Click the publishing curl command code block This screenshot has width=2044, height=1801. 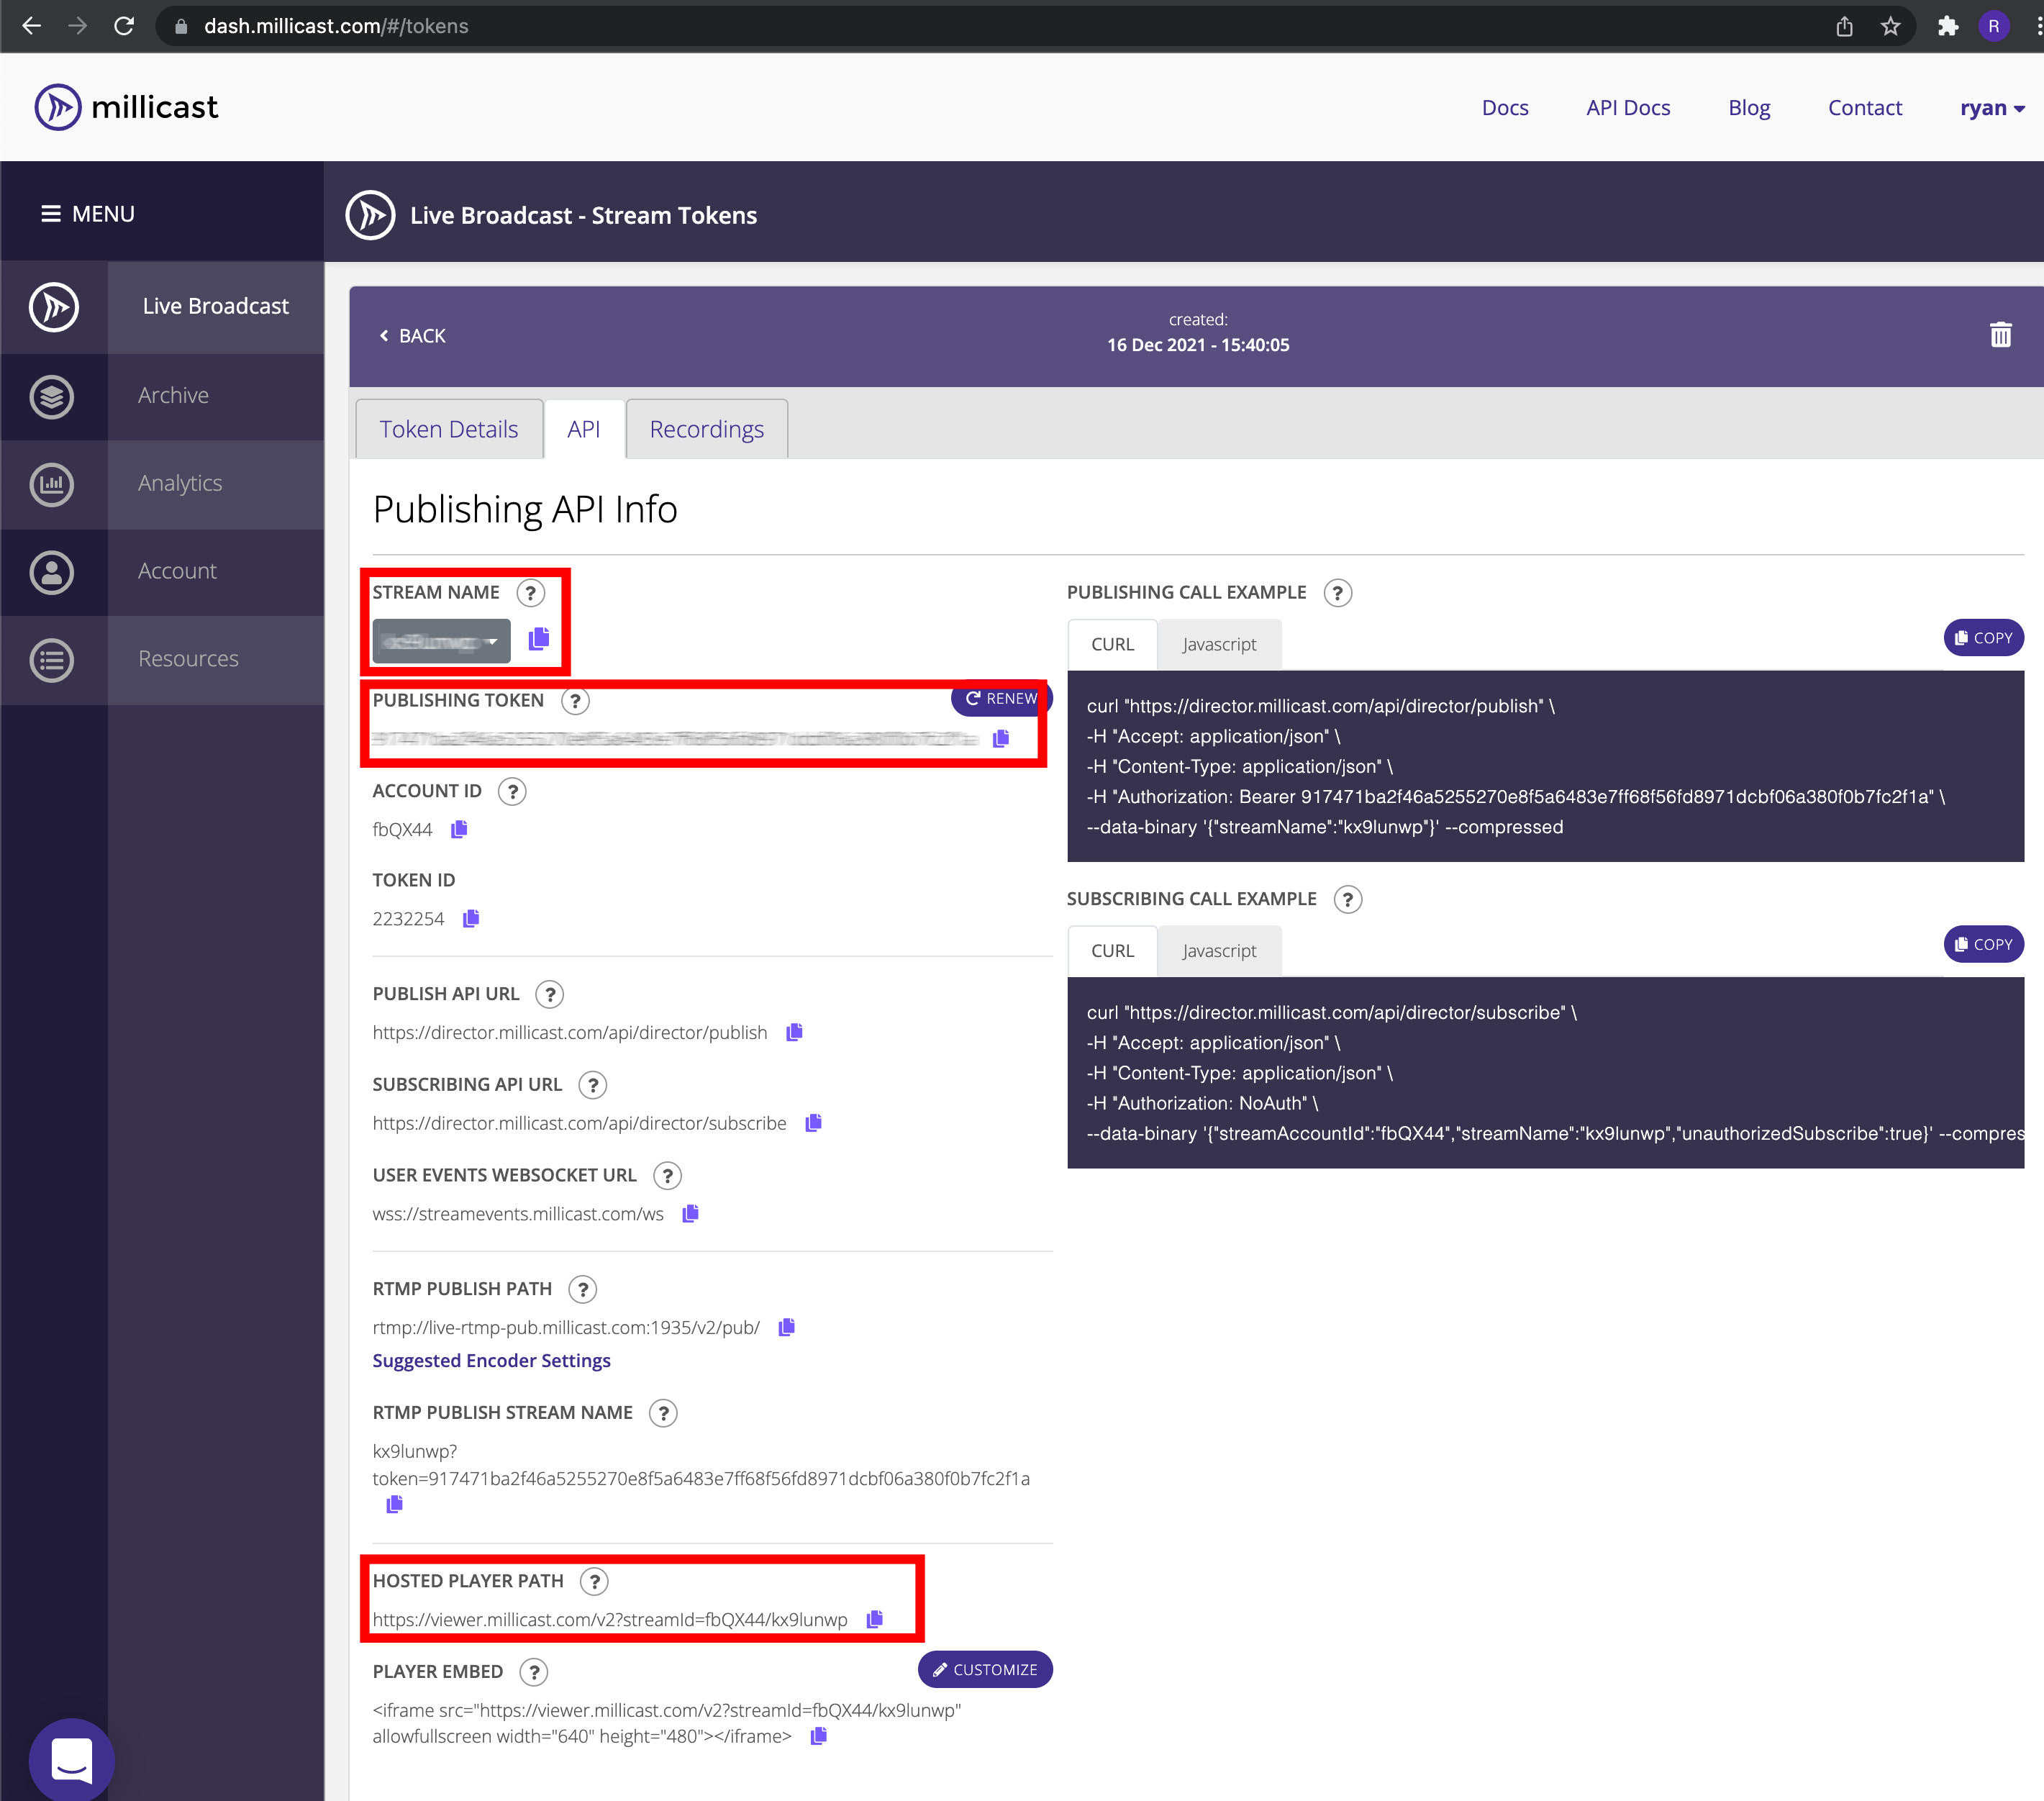click(x=1545, y=766)
